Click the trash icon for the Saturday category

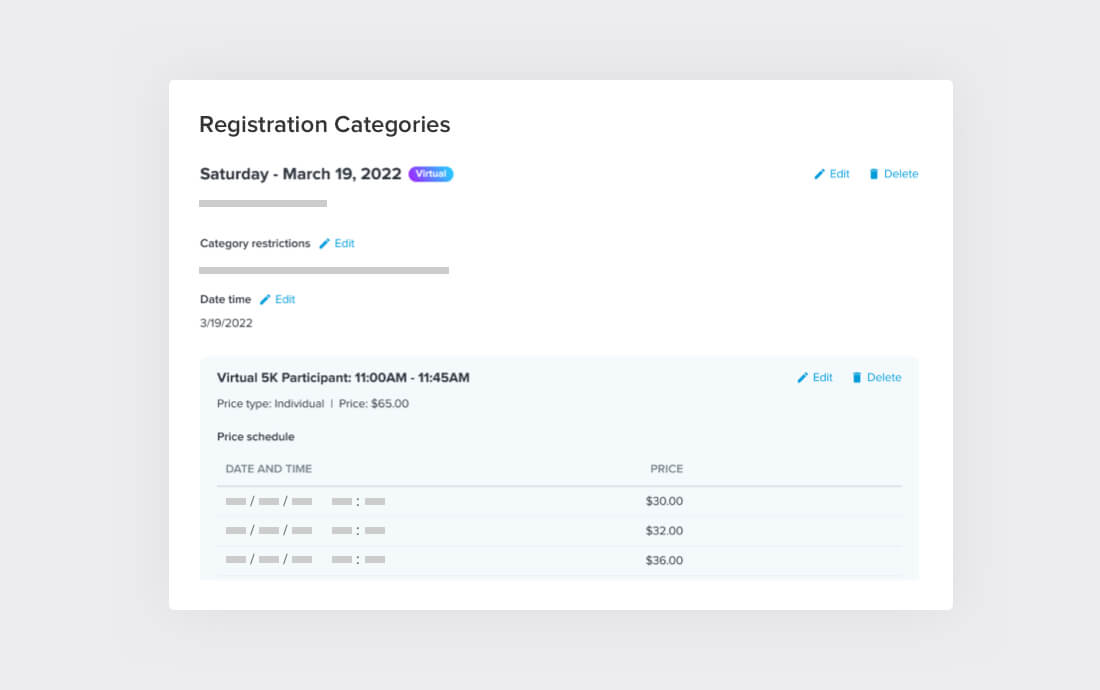tap(874, 174)
